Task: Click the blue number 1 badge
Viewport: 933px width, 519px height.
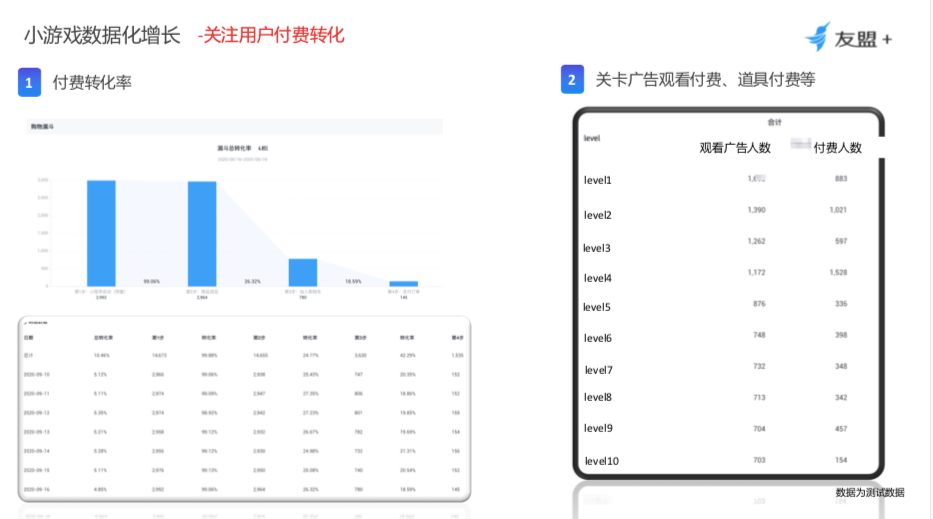Action: pyautogui.click(x=29, y=82)
